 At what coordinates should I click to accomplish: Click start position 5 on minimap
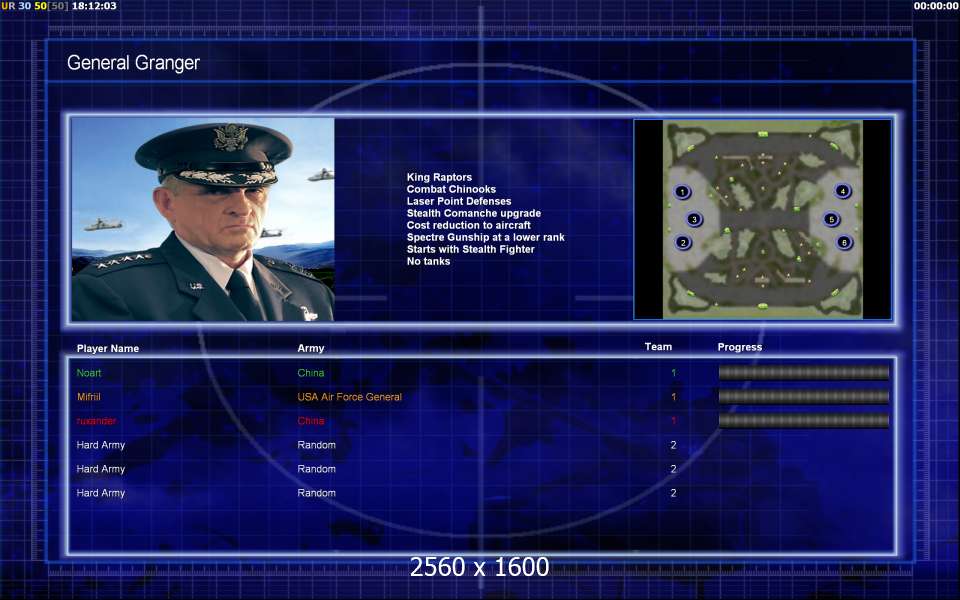tap(831, 219)
